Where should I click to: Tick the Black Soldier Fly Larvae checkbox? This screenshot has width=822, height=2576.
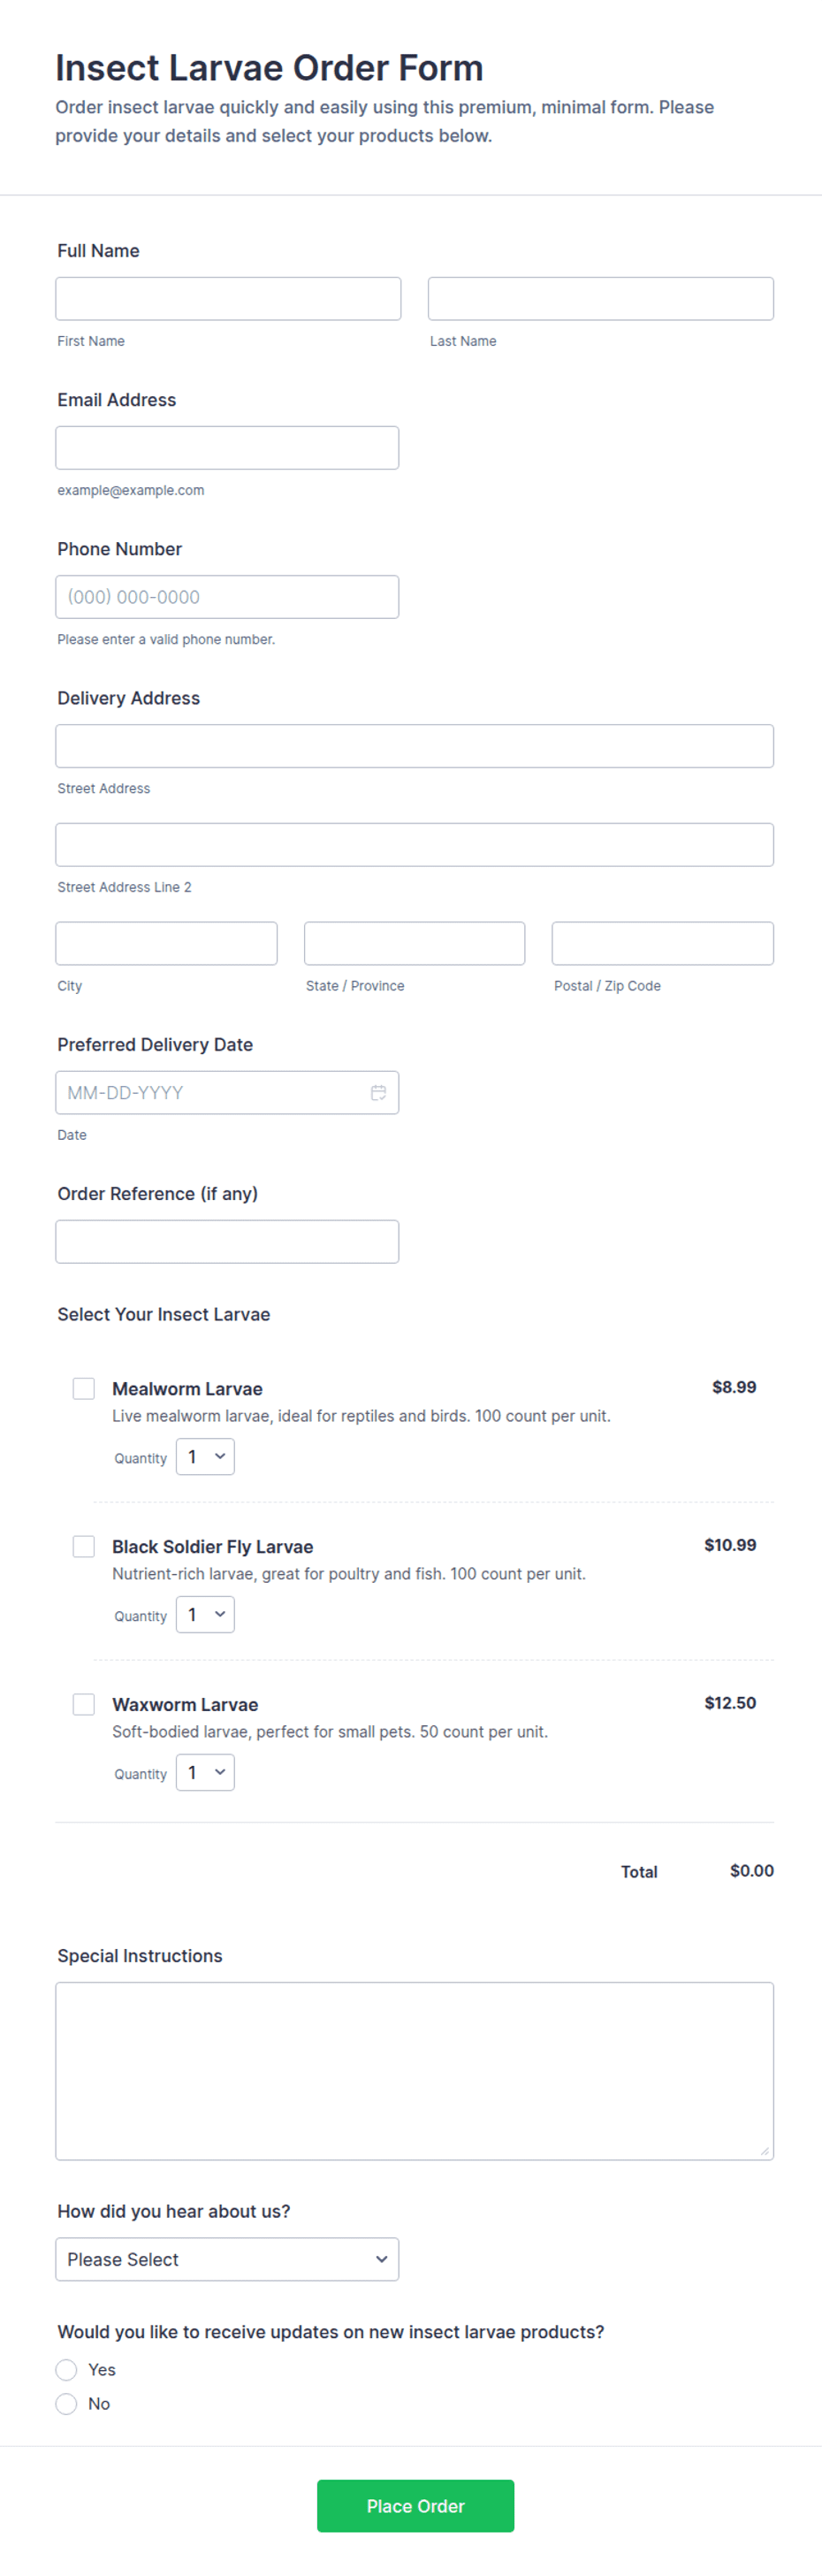tap(84, 1546)
